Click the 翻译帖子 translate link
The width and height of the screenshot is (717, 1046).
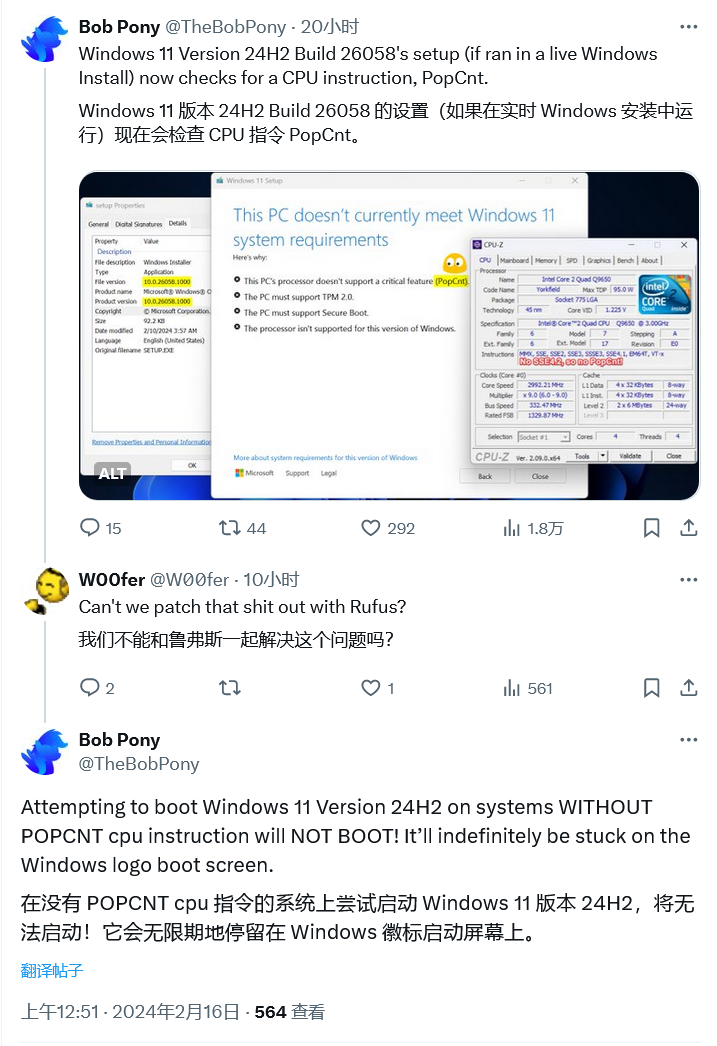point(52,971)
